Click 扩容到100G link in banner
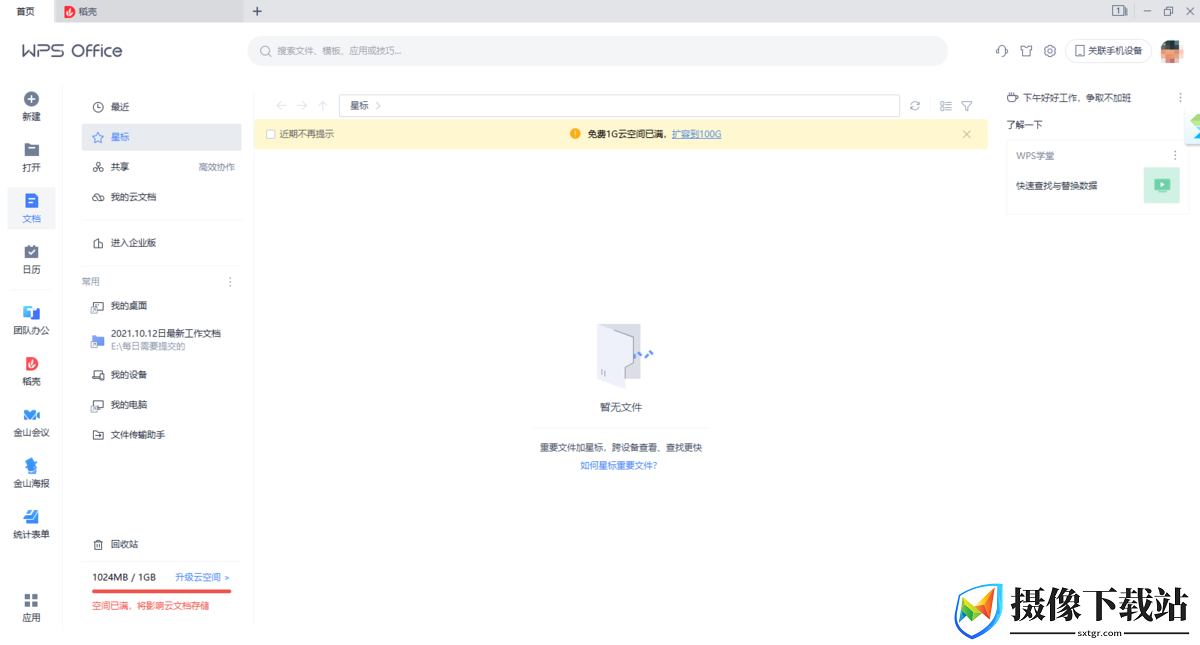Viewport: 1200px width, 645px height. point(696,134)
